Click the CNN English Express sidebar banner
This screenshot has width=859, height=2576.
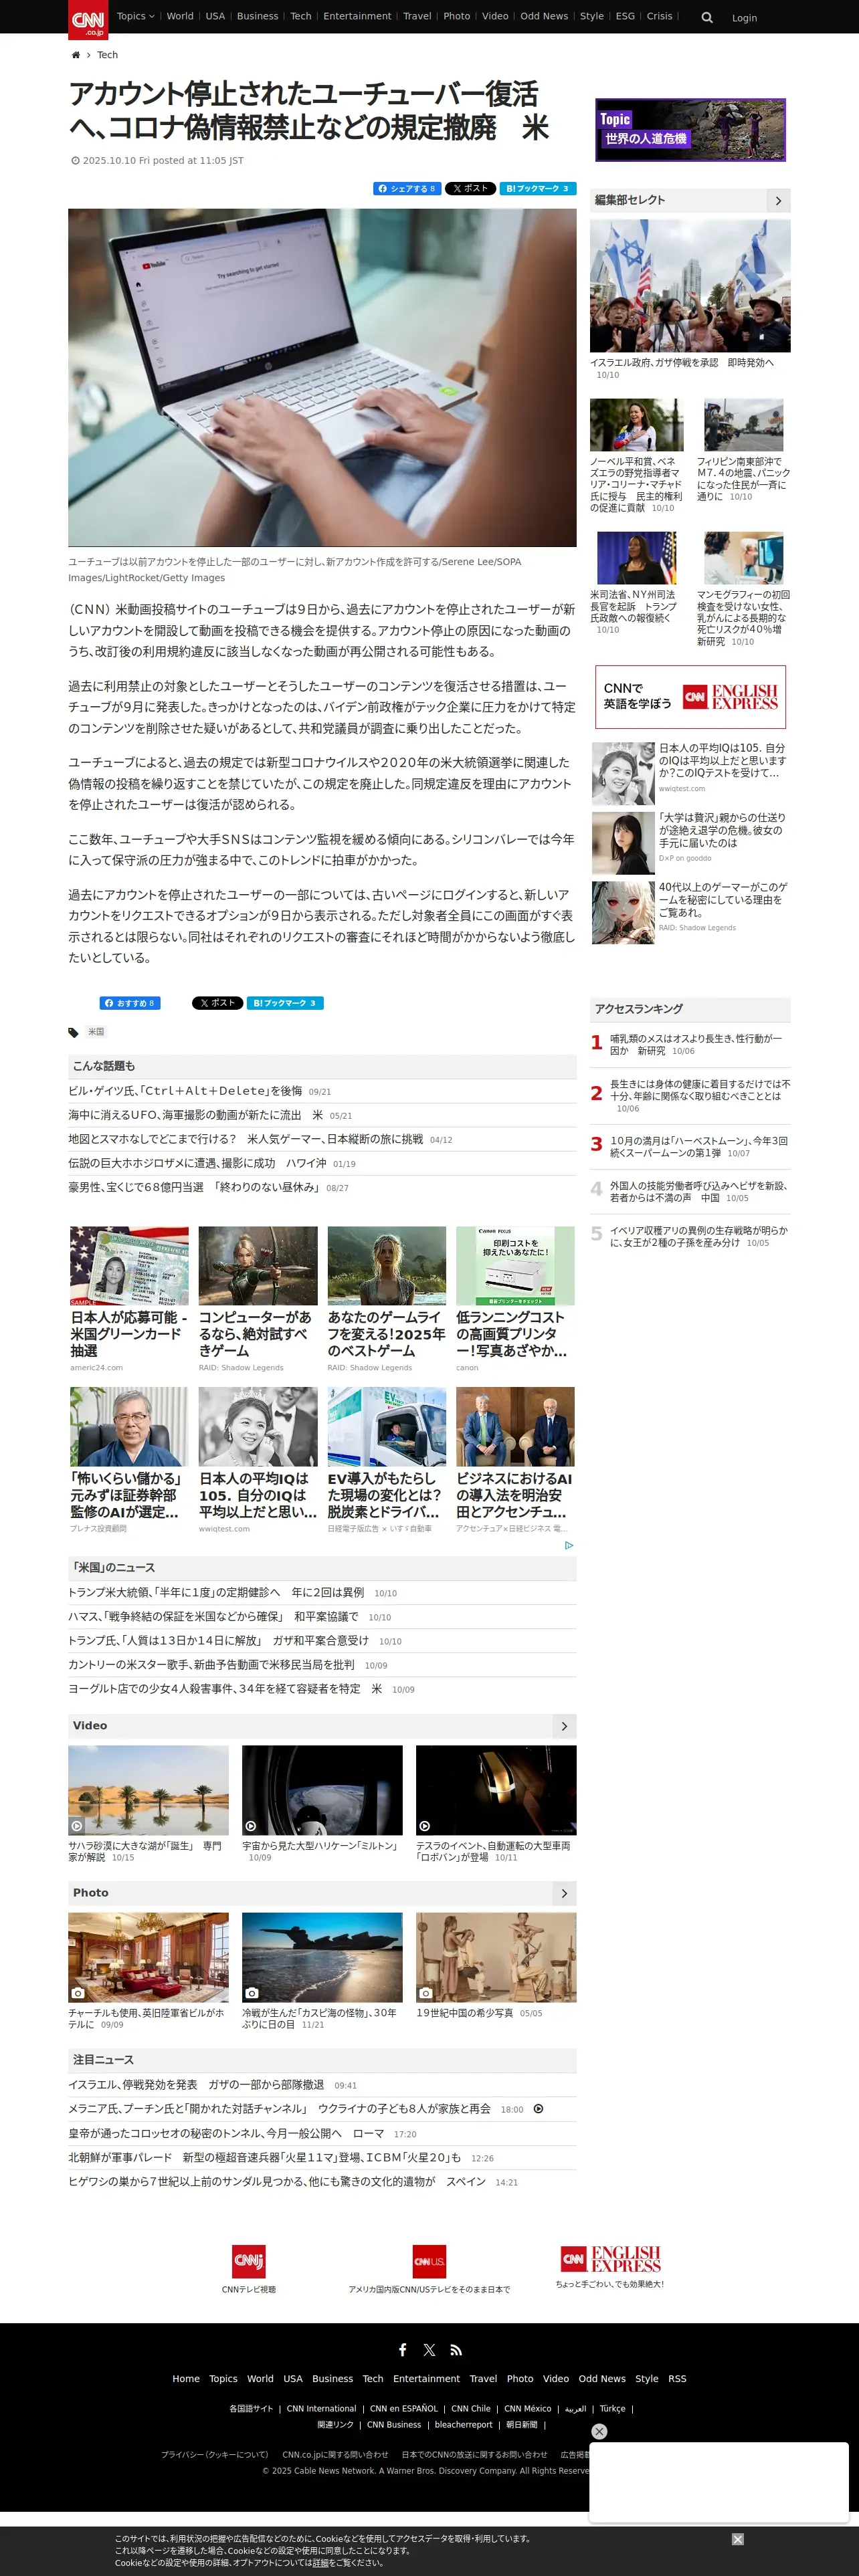click(x=690, y=697)
